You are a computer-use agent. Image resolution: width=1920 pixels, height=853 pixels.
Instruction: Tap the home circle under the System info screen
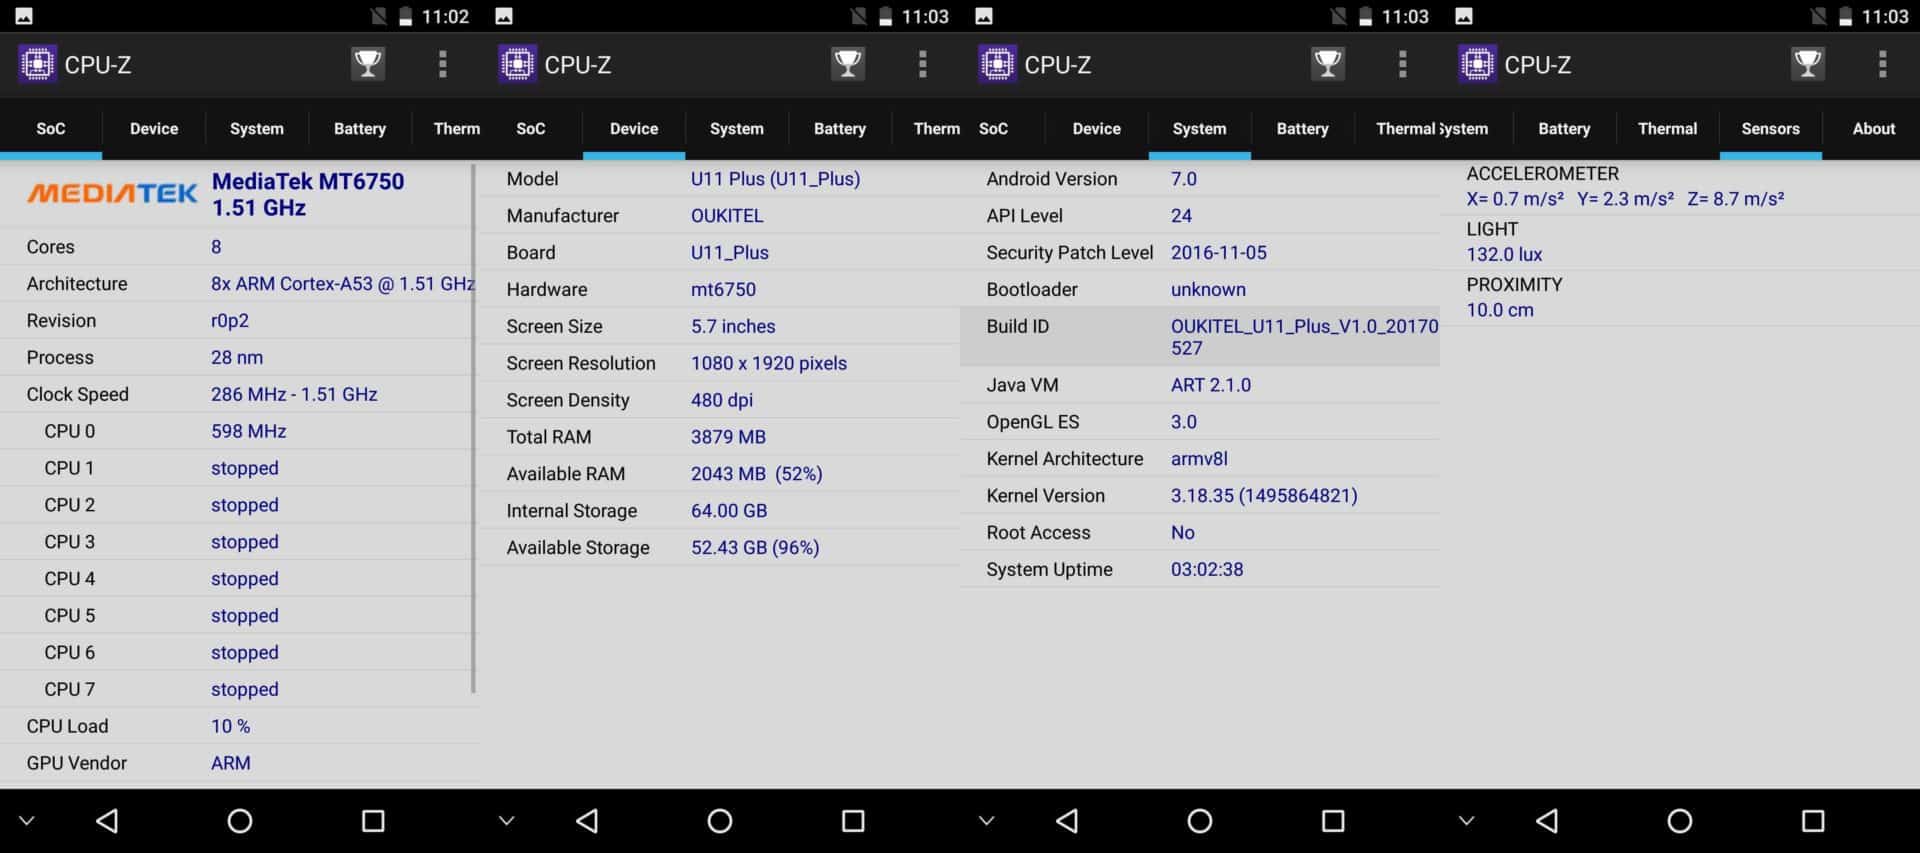tap(1200, 821)
